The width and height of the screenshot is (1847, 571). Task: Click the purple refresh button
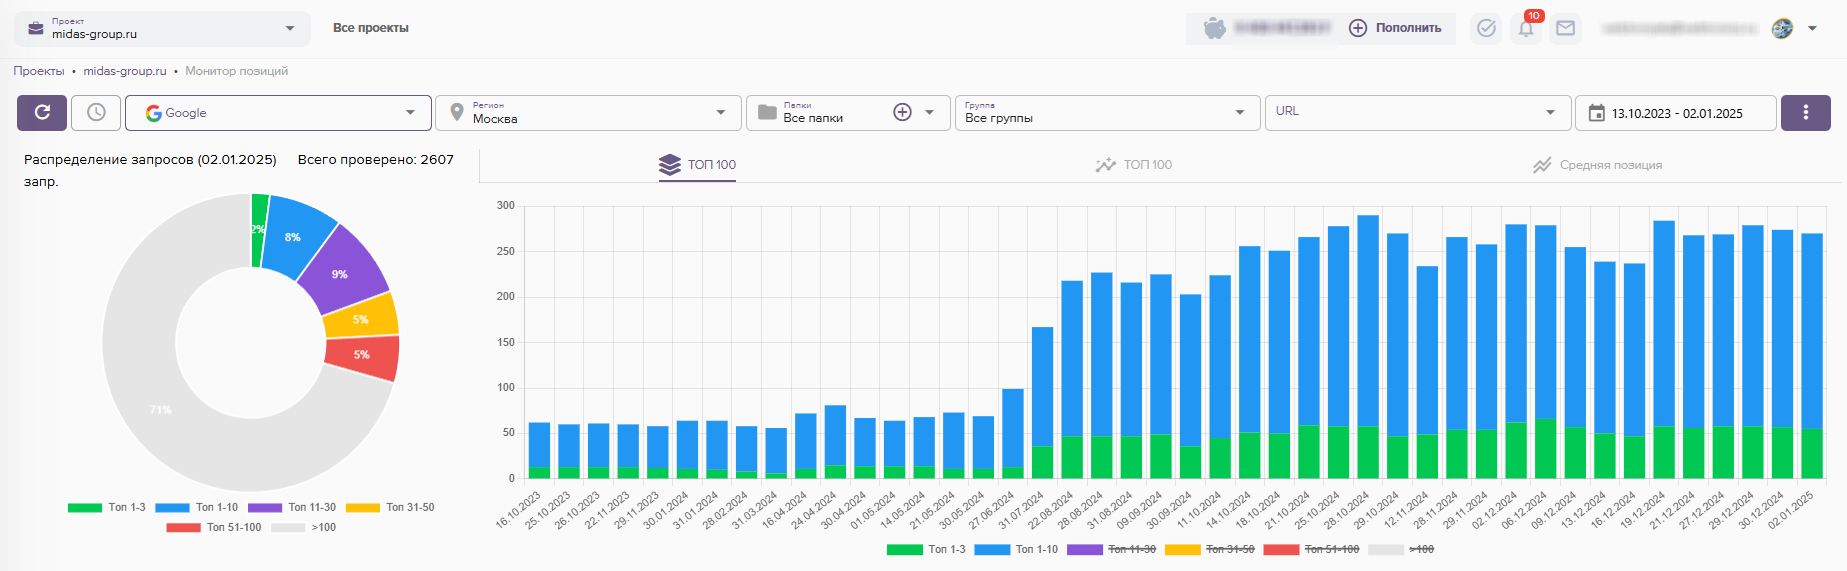(x=42, y=113)
